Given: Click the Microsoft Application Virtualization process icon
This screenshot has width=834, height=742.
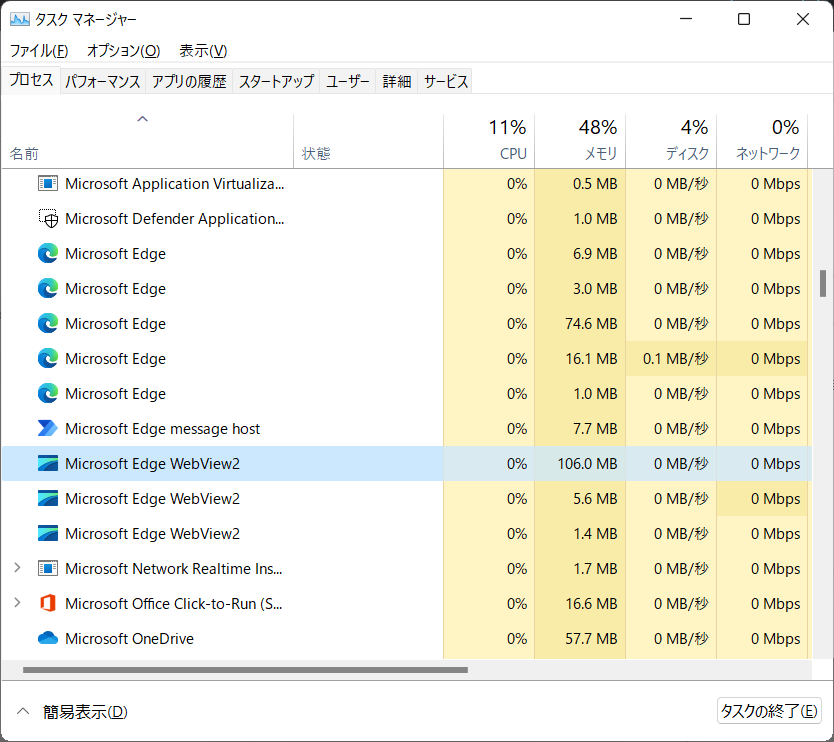Looking at the screenshot, I should [48, 184].
